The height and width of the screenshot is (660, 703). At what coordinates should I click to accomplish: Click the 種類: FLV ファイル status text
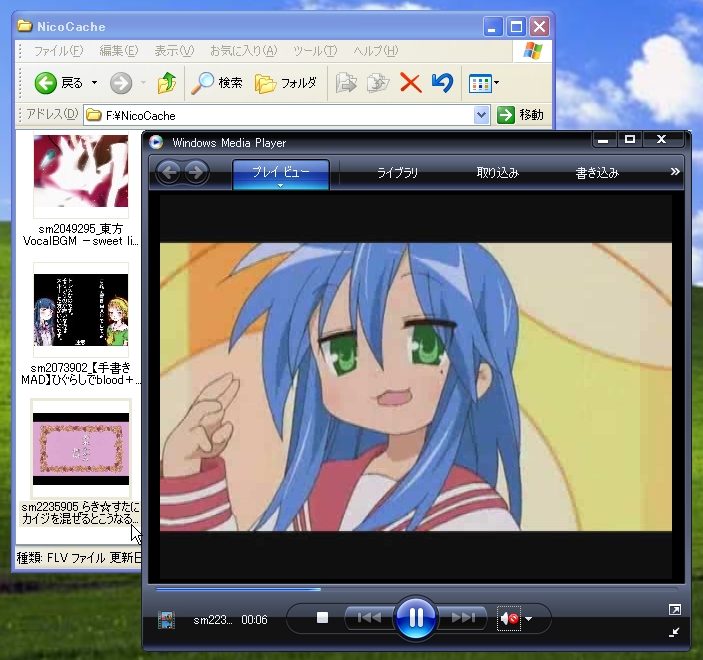point(61,557)
